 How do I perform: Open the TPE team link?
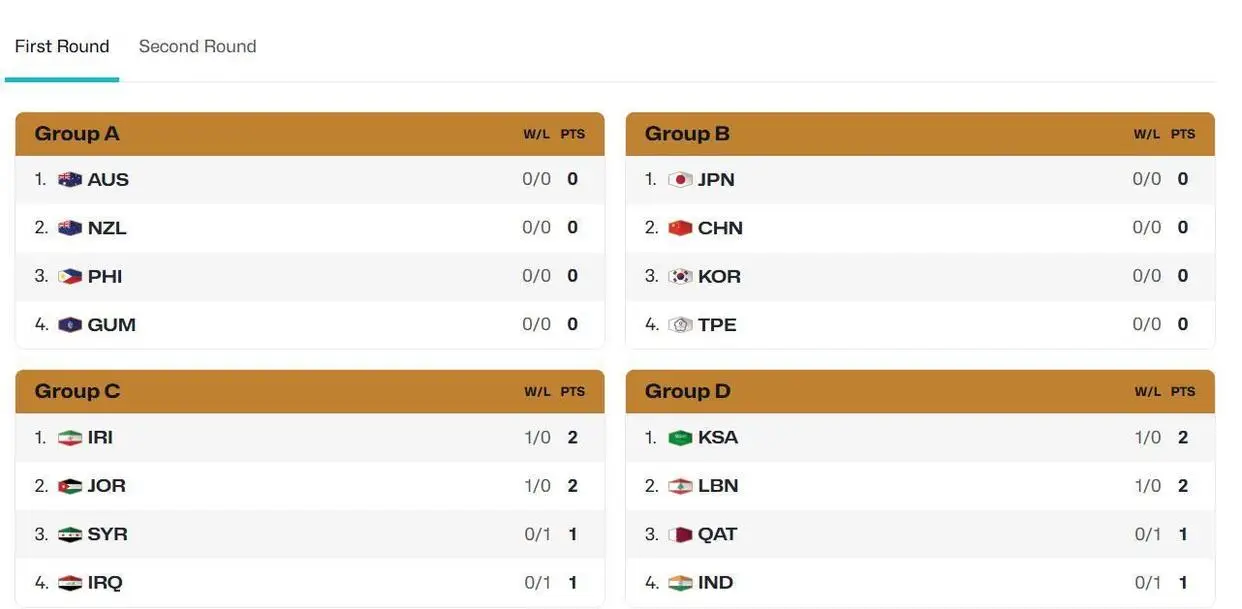[717, 325]
